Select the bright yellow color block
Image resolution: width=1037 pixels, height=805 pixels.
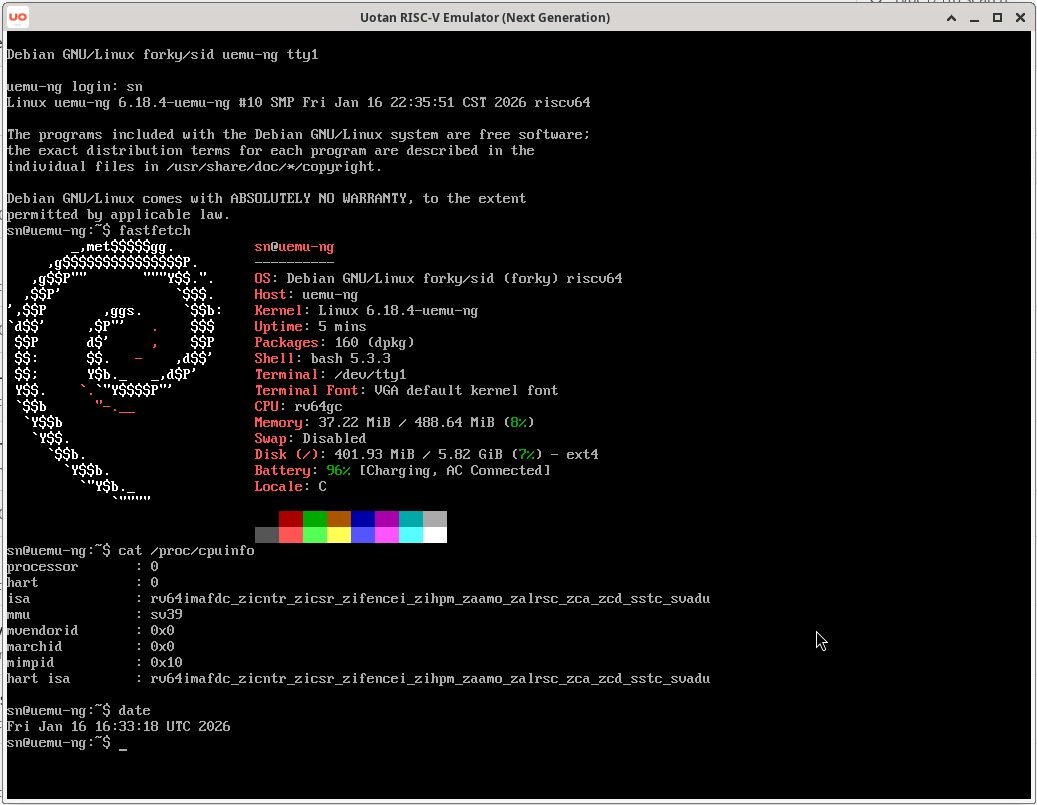click(339, 535)
